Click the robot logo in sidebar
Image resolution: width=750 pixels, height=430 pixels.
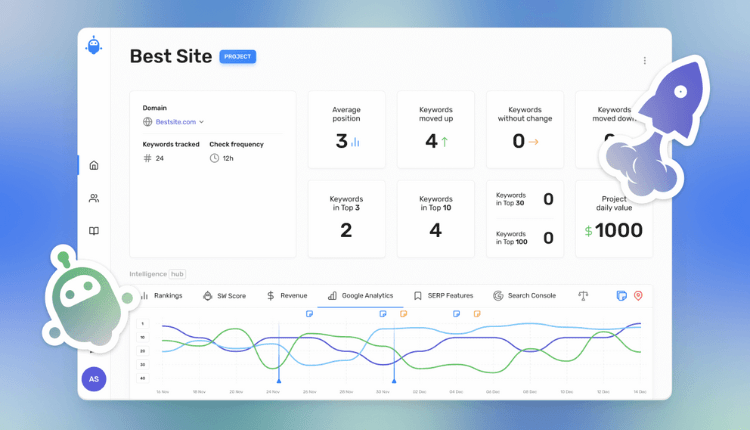[94, 45]
